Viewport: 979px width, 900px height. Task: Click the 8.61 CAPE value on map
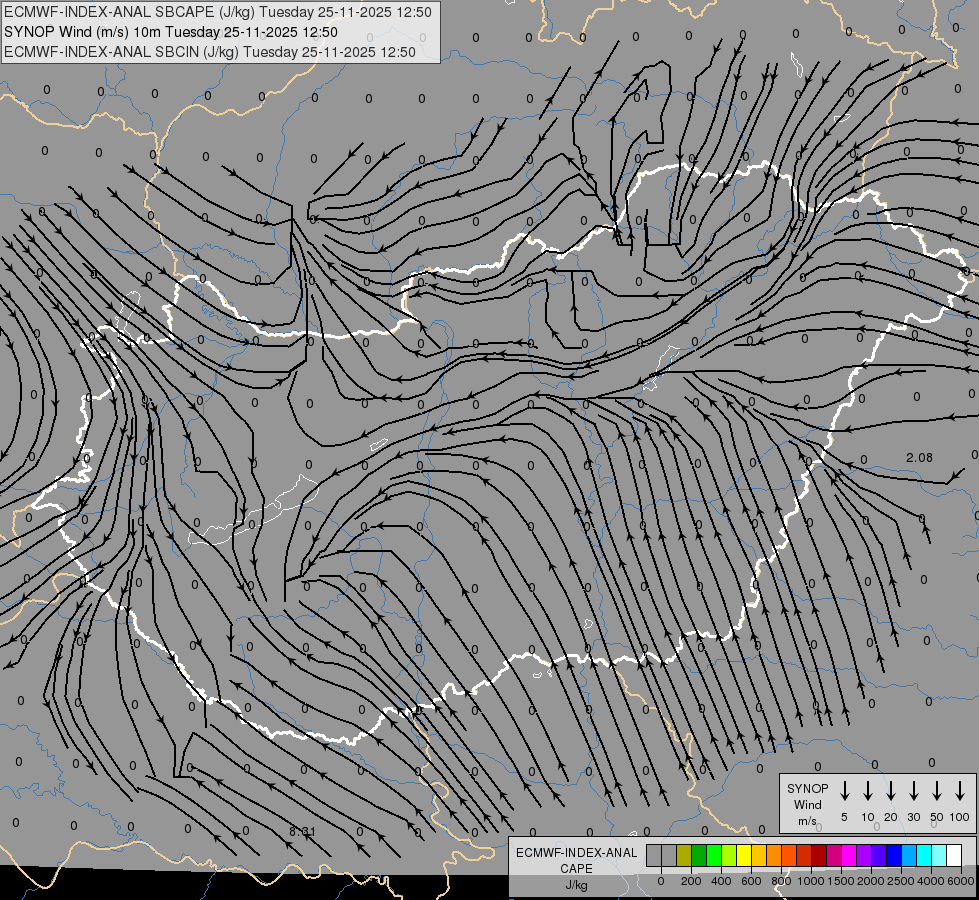coord(302,832)
